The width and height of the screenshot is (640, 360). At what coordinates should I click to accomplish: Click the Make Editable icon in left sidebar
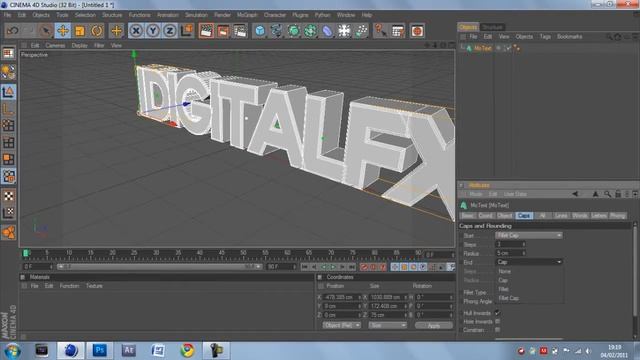click(8, 53)
